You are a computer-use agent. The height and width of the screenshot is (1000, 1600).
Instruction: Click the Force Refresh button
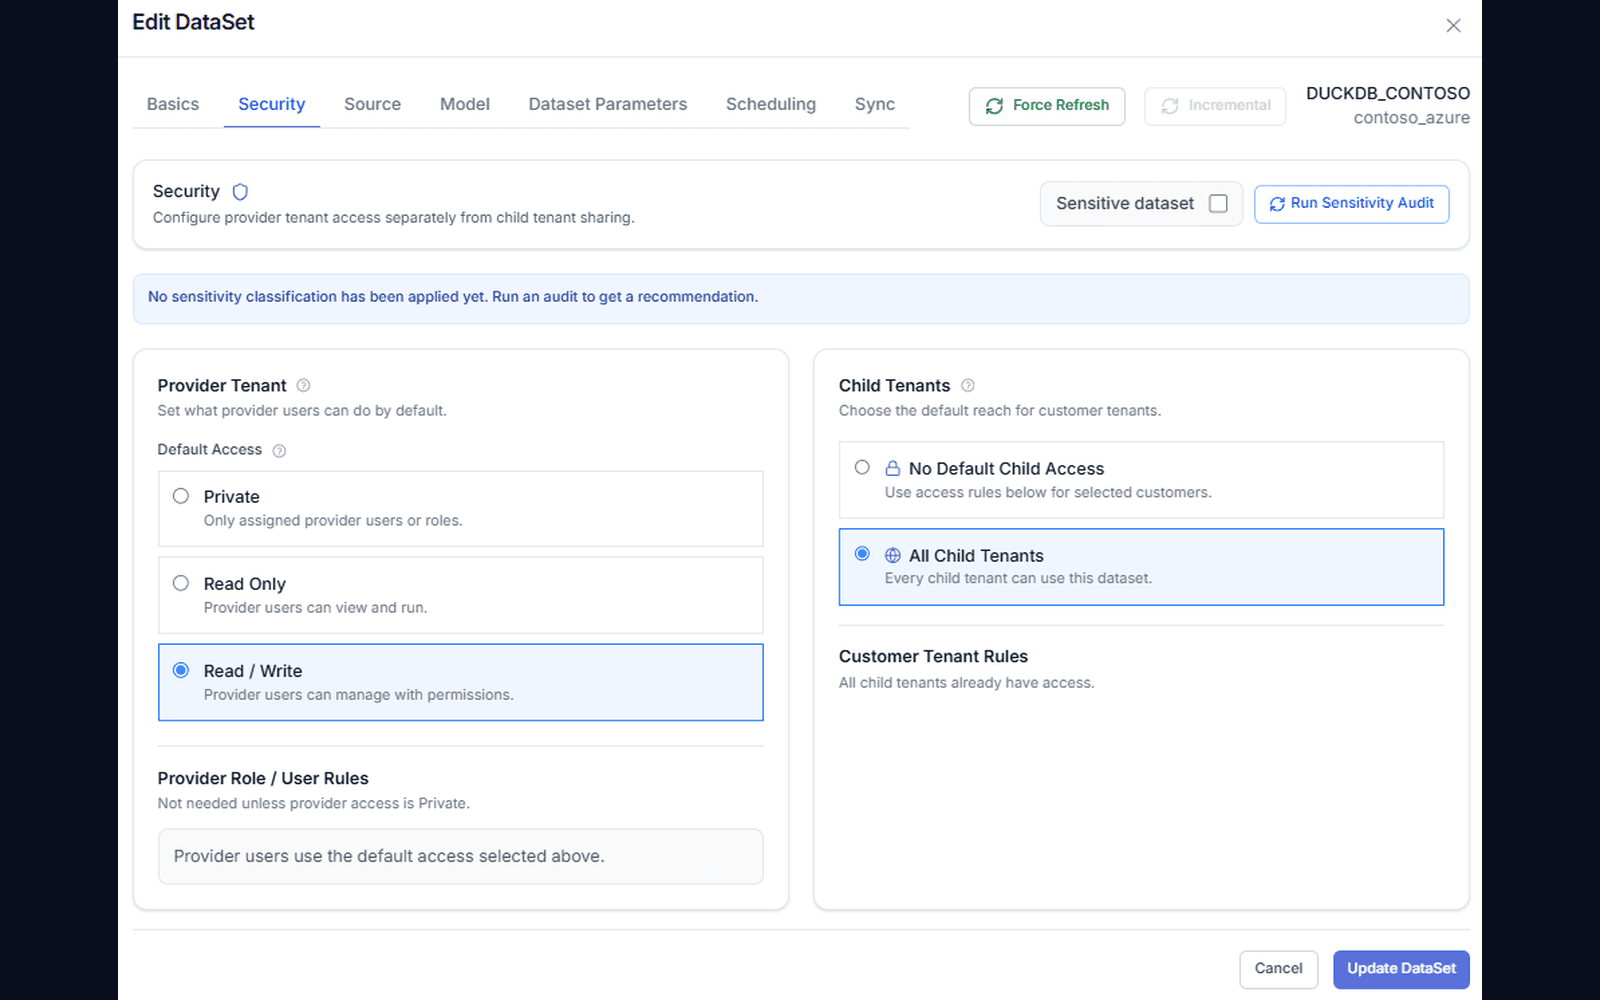click(1047, 106)
